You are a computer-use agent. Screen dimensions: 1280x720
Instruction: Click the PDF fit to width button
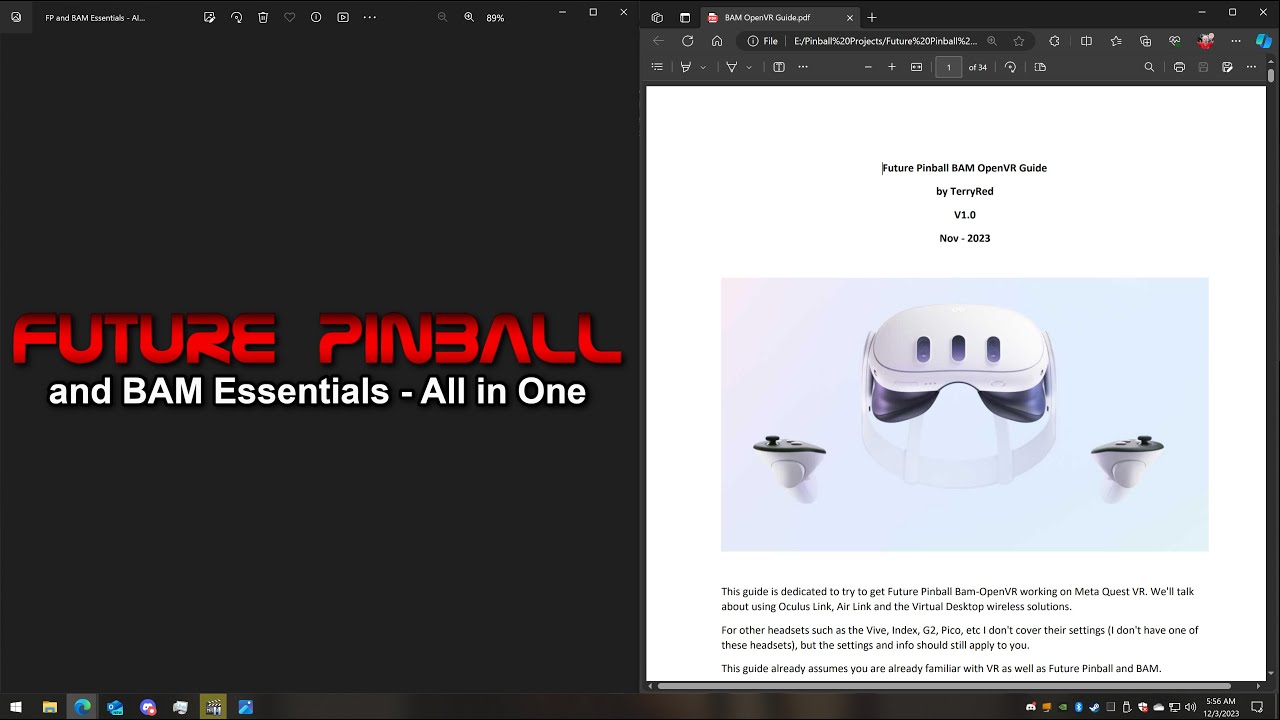pos(916,67)
